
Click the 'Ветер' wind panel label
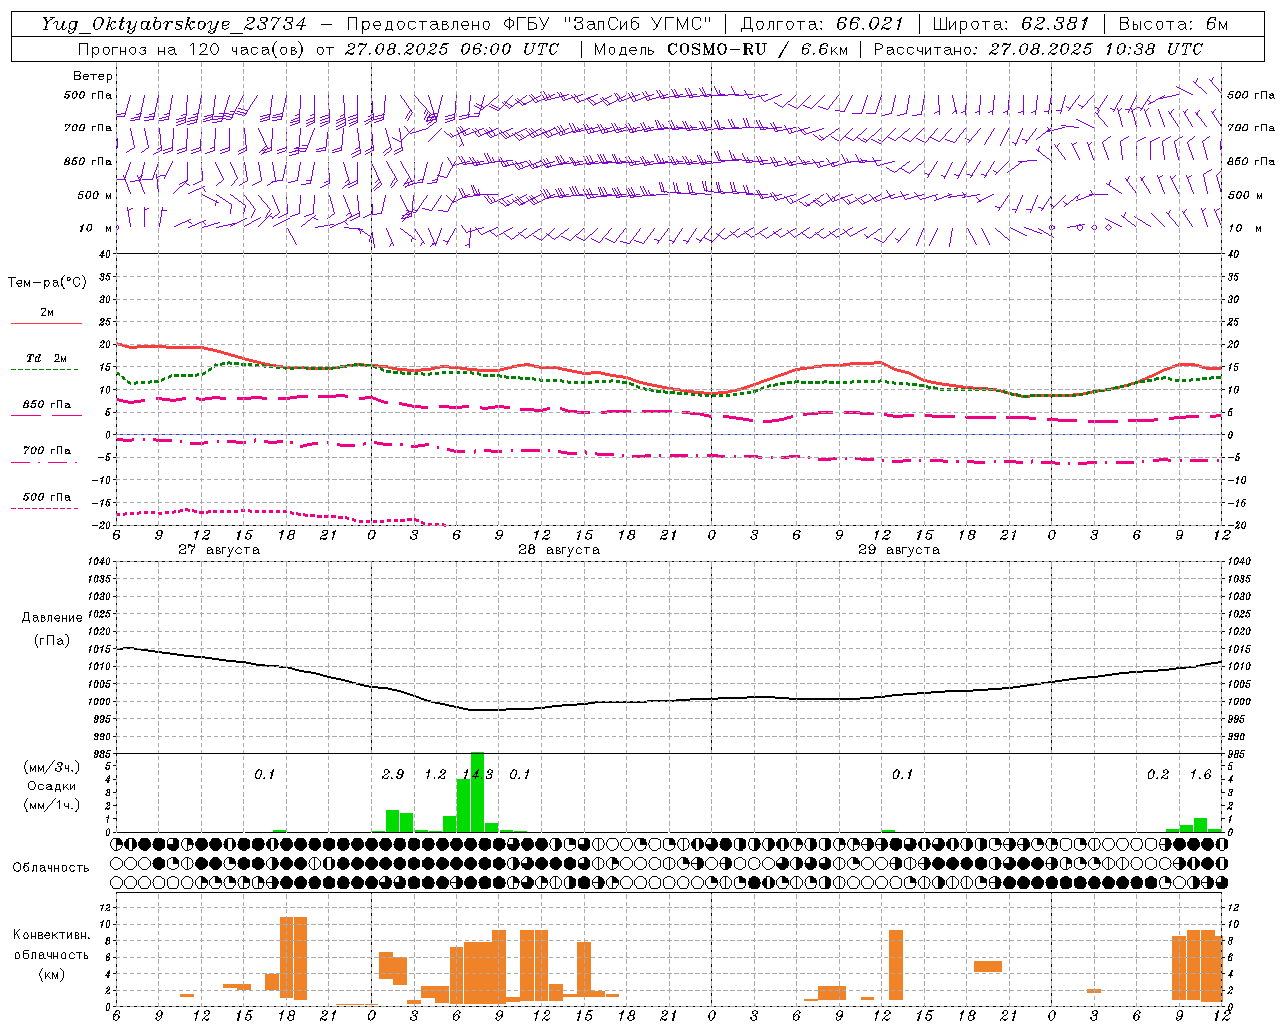(93, 76)
